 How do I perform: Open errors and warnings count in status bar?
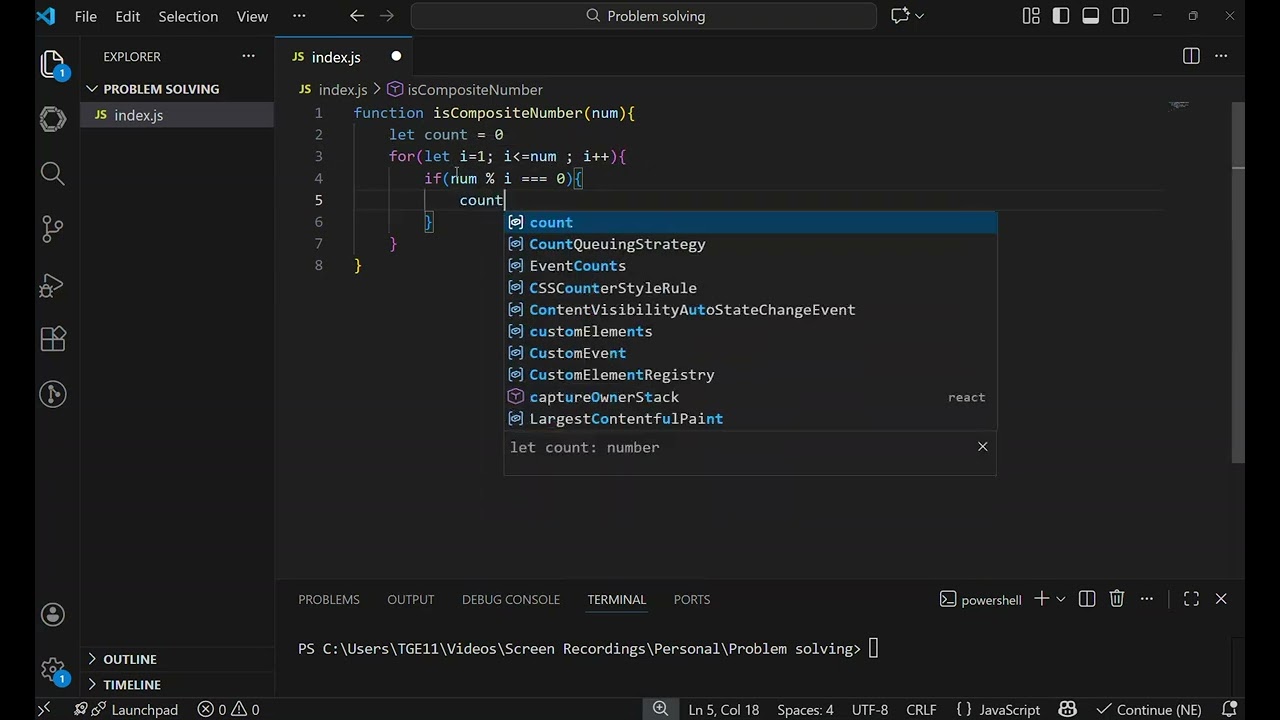point(228,709)
